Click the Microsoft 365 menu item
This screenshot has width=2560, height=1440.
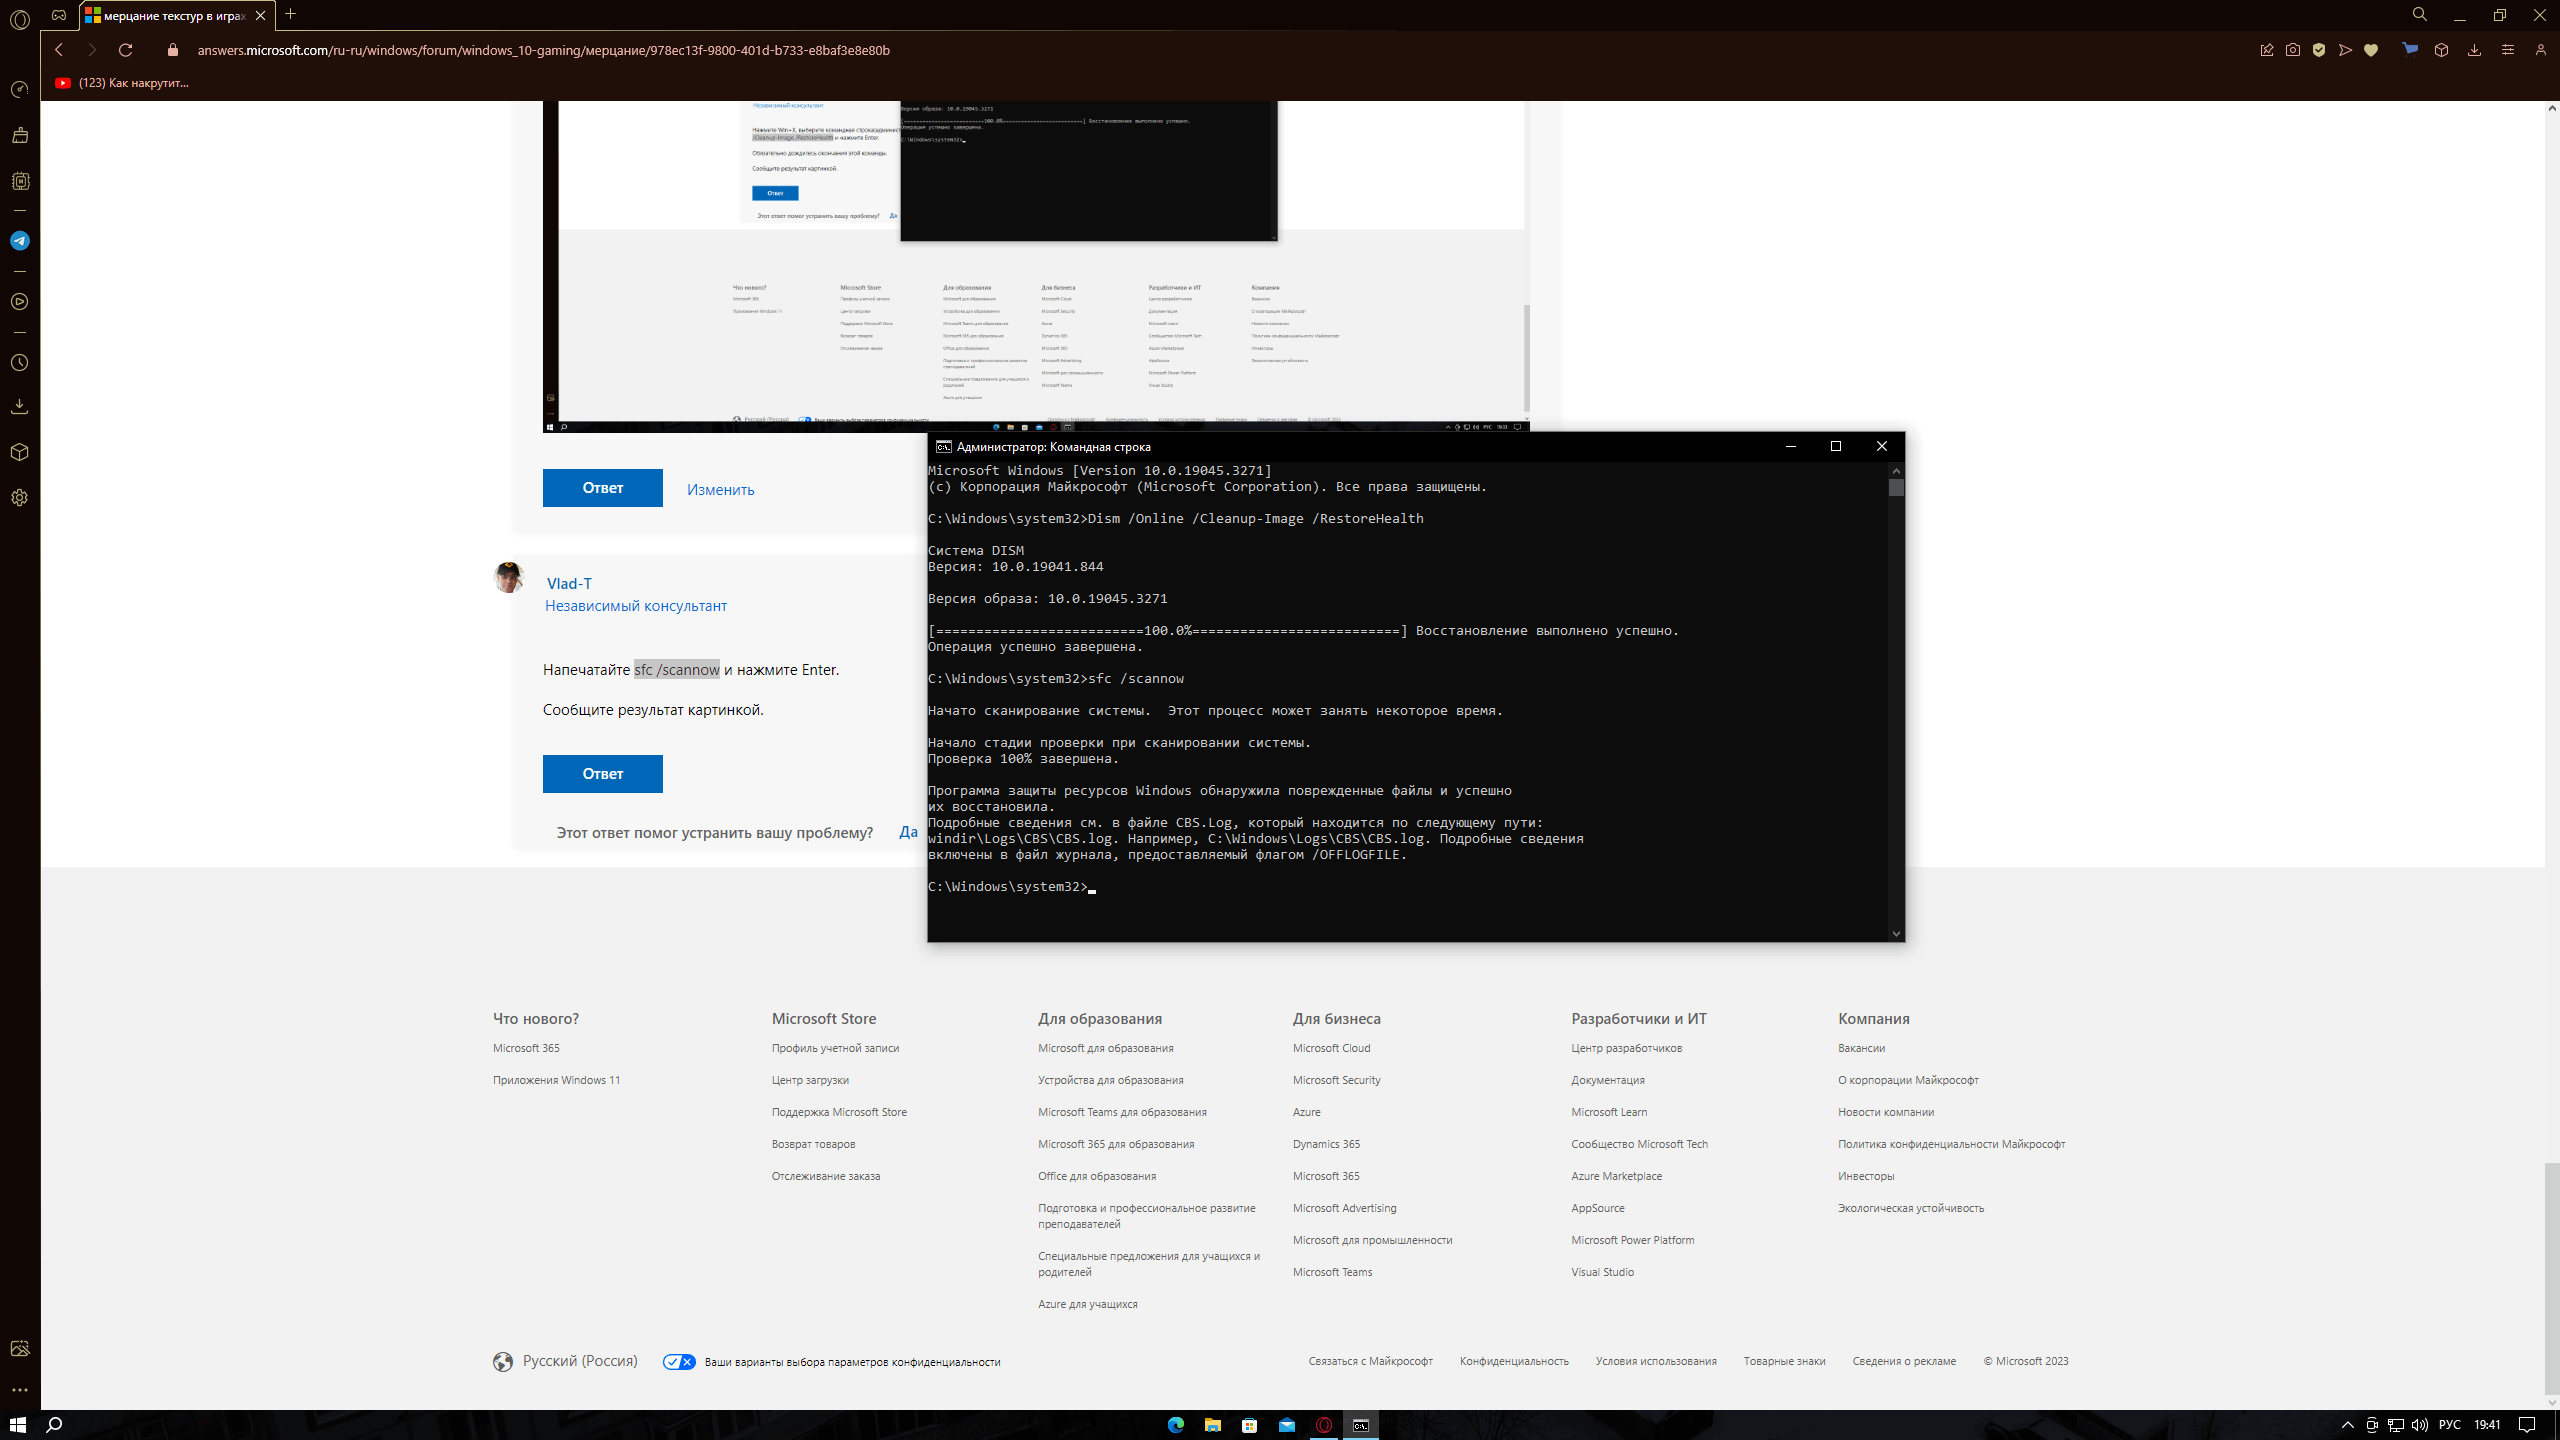click(526, 1048)
